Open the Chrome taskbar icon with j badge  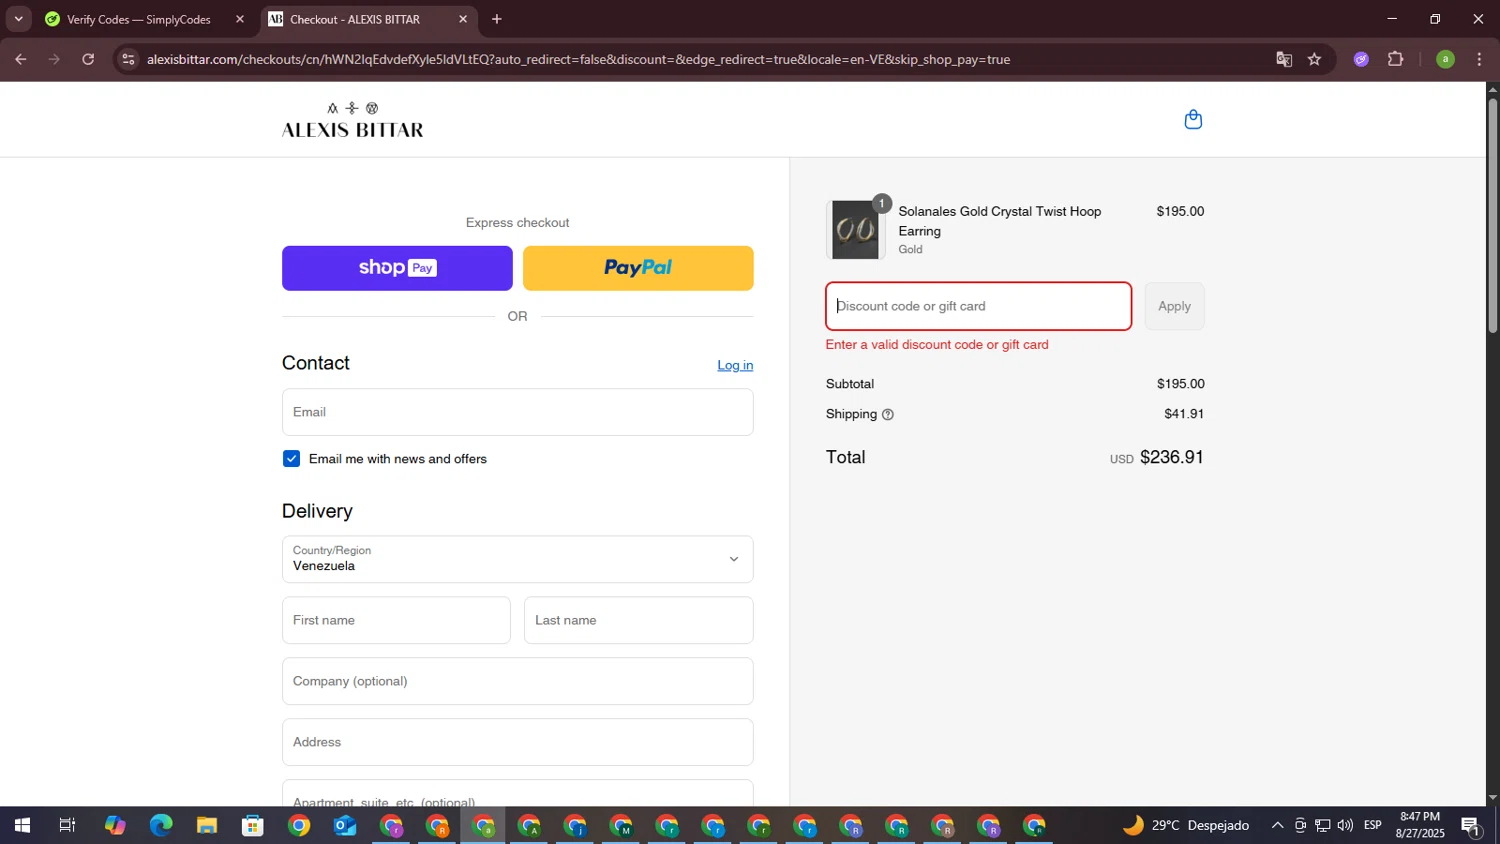click(x=575, y=826)
